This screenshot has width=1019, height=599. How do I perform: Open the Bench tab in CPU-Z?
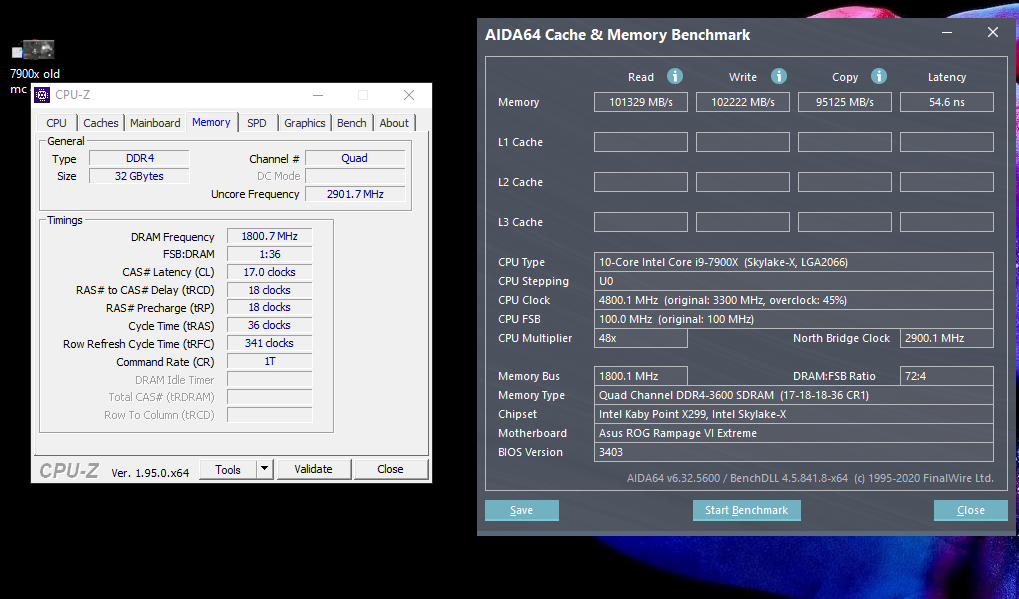tap(352, 123)
